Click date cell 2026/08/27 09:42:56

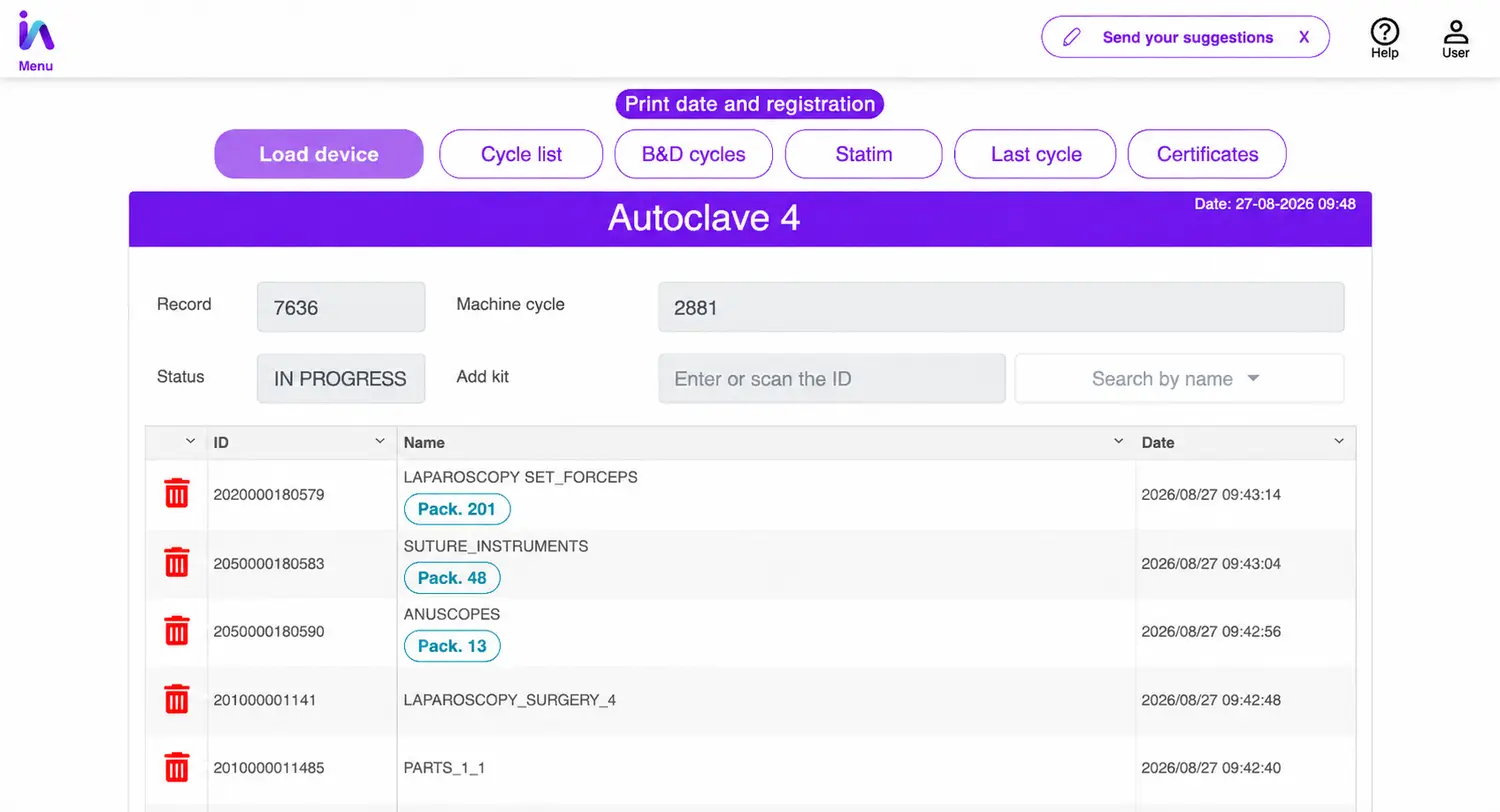[1211, 632]
